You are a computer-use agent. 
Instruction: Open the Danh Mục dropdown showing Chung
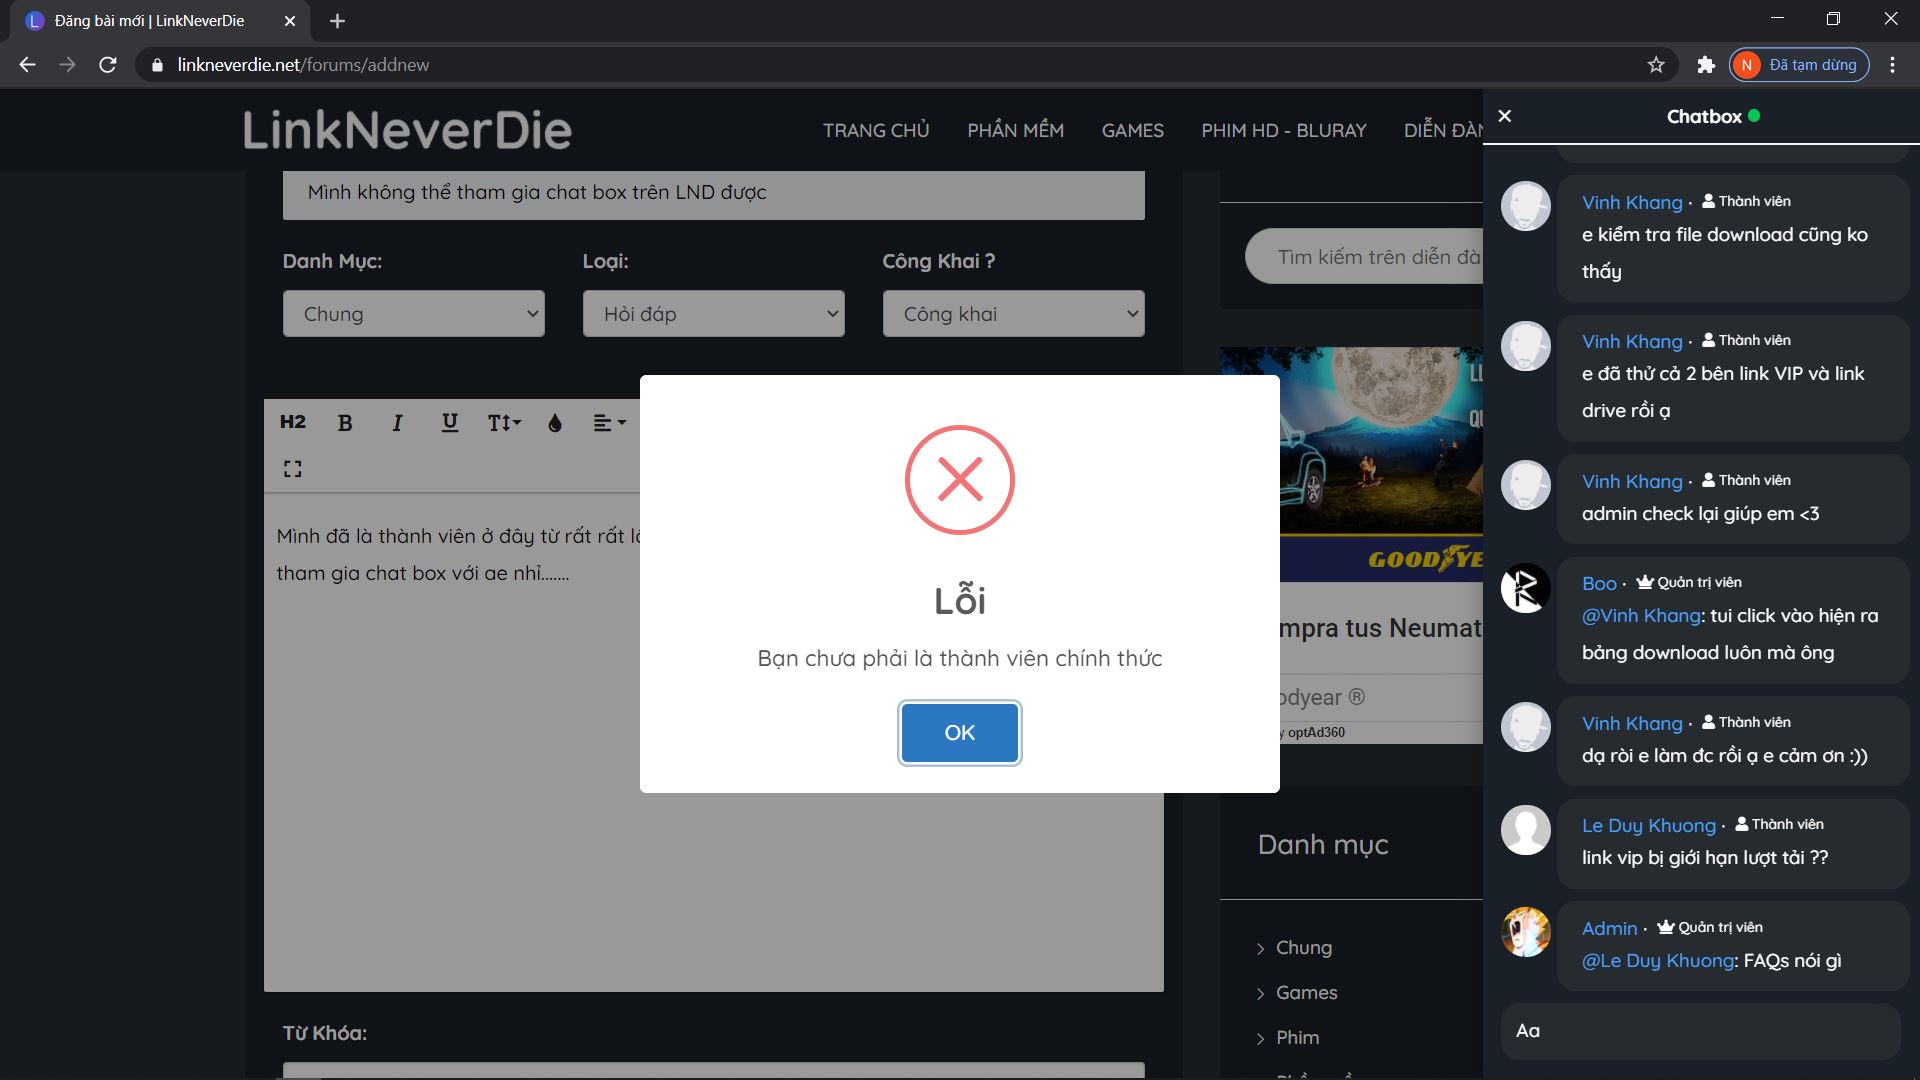tap(413, 314)
